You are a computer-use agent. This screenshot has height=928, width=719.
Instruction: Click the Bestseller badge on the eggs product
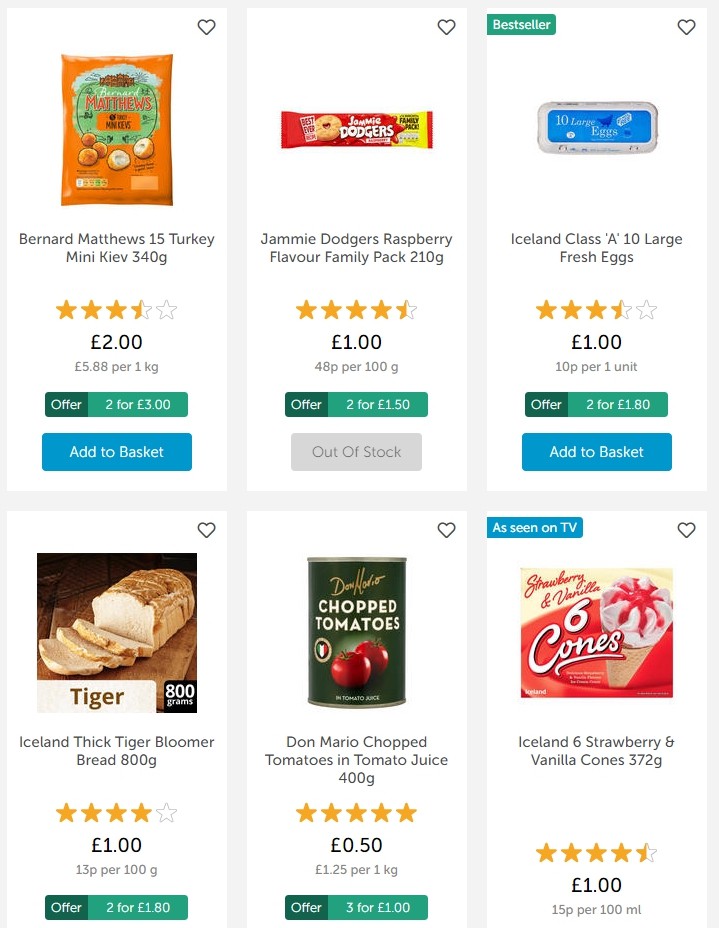click(x=521, y=24)
